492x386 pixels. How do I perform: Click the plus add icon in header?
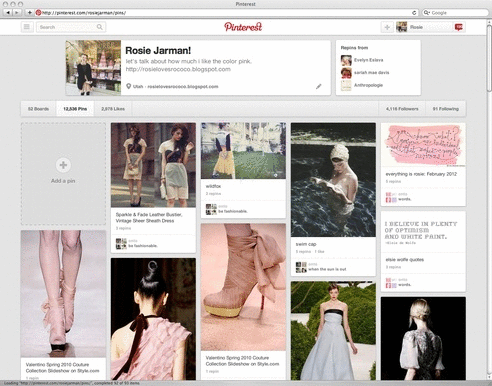tap(387, 27)
